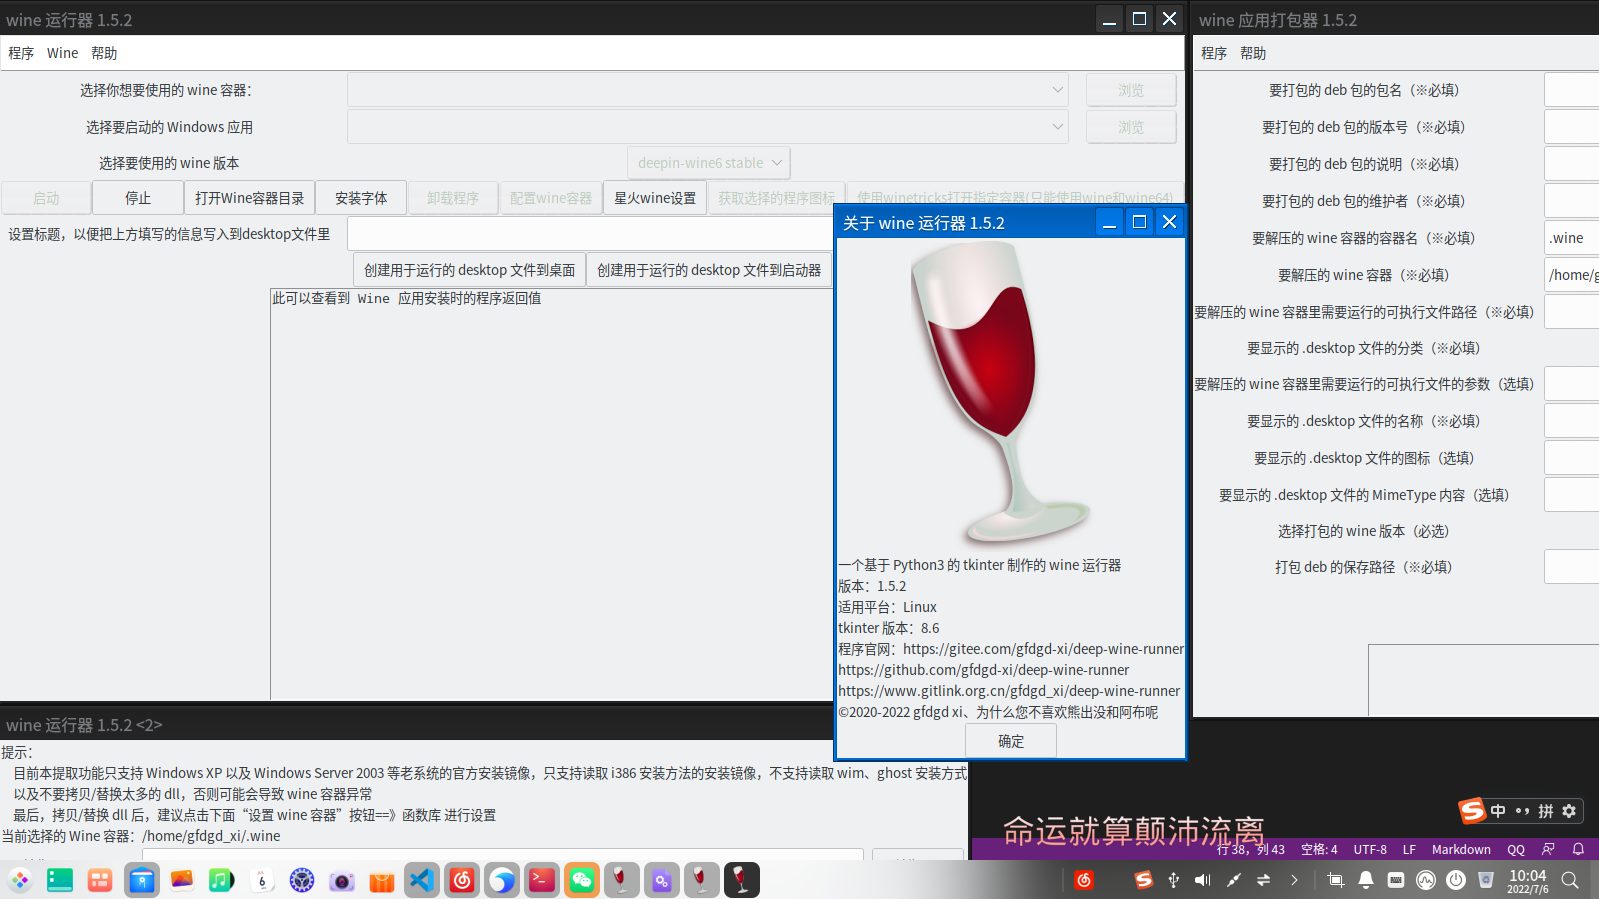Screen dimensions: 1599x899
Task: Click the wine glass image in about dialog
Action: tap(1003, 393)
